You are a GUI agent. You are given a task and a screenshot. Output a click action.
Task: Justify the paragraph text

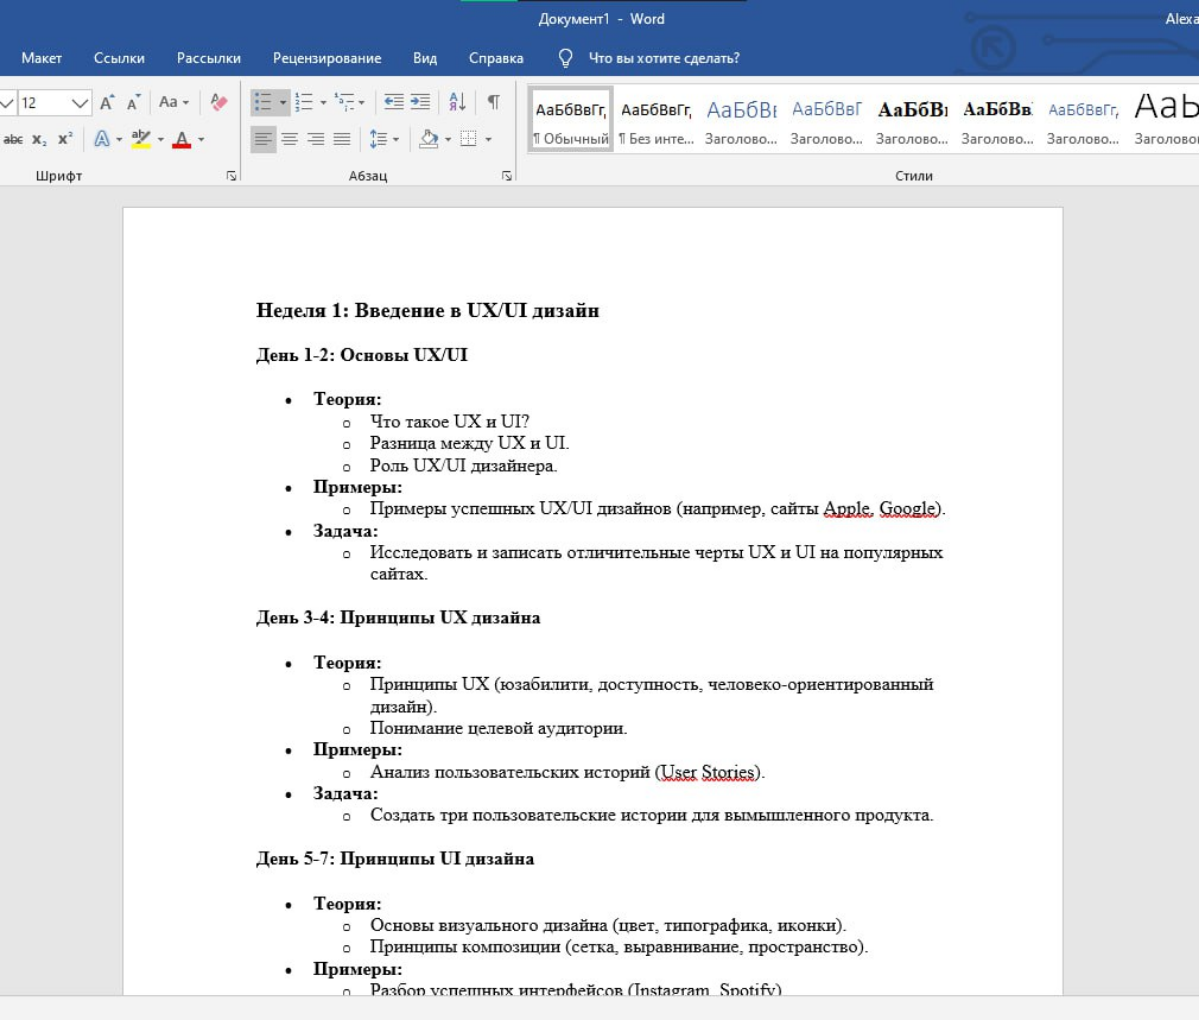coord(342,139)
